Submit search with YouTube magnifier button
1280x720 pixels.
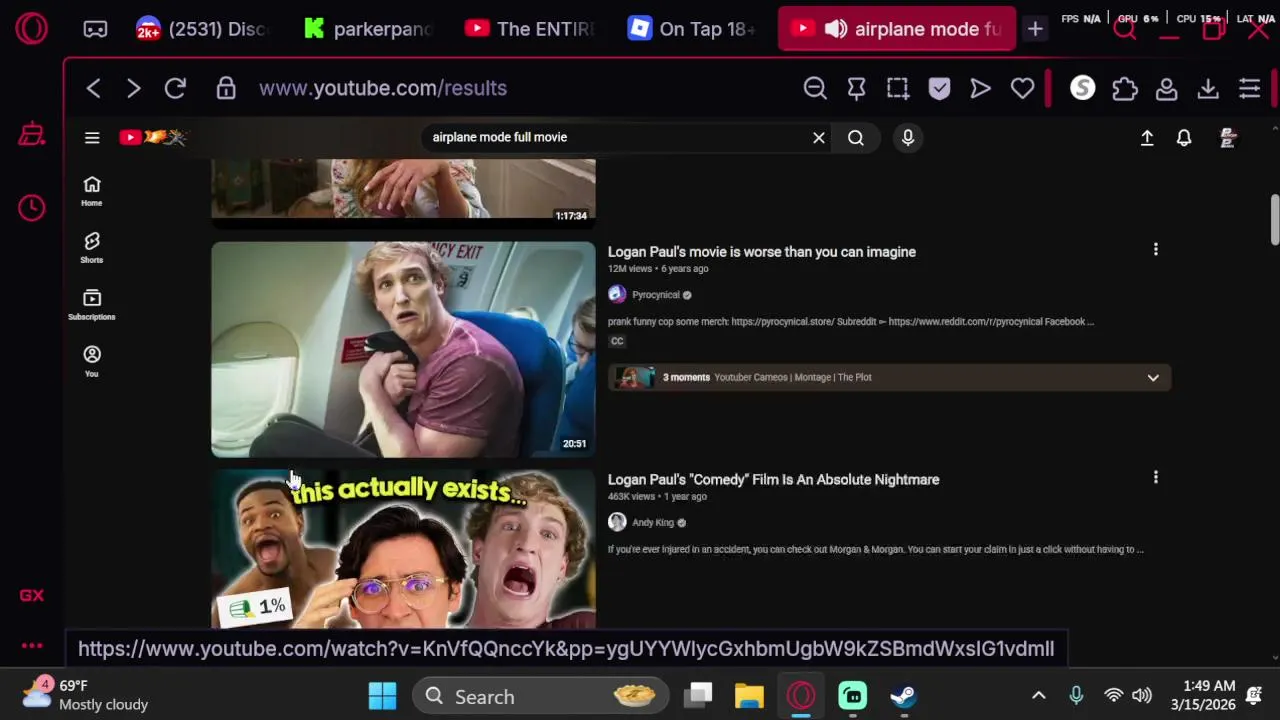pos(856,137)
